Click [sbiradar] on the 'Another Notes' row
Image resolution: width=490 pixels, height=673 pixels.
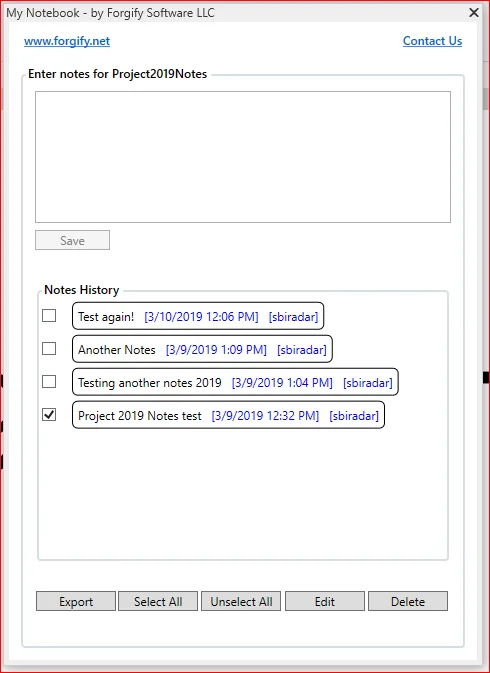point(302,350)
